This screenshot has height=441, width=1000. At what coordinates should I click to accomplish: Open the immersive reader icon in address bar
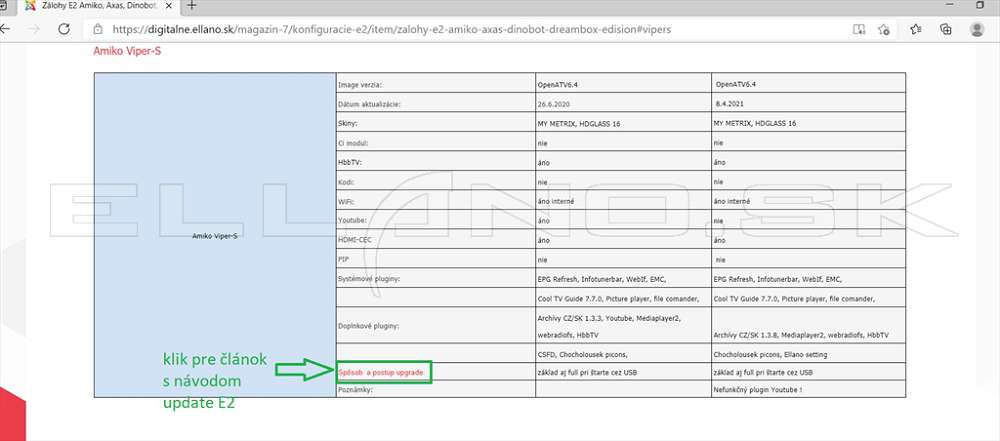(x=859, y=29)
